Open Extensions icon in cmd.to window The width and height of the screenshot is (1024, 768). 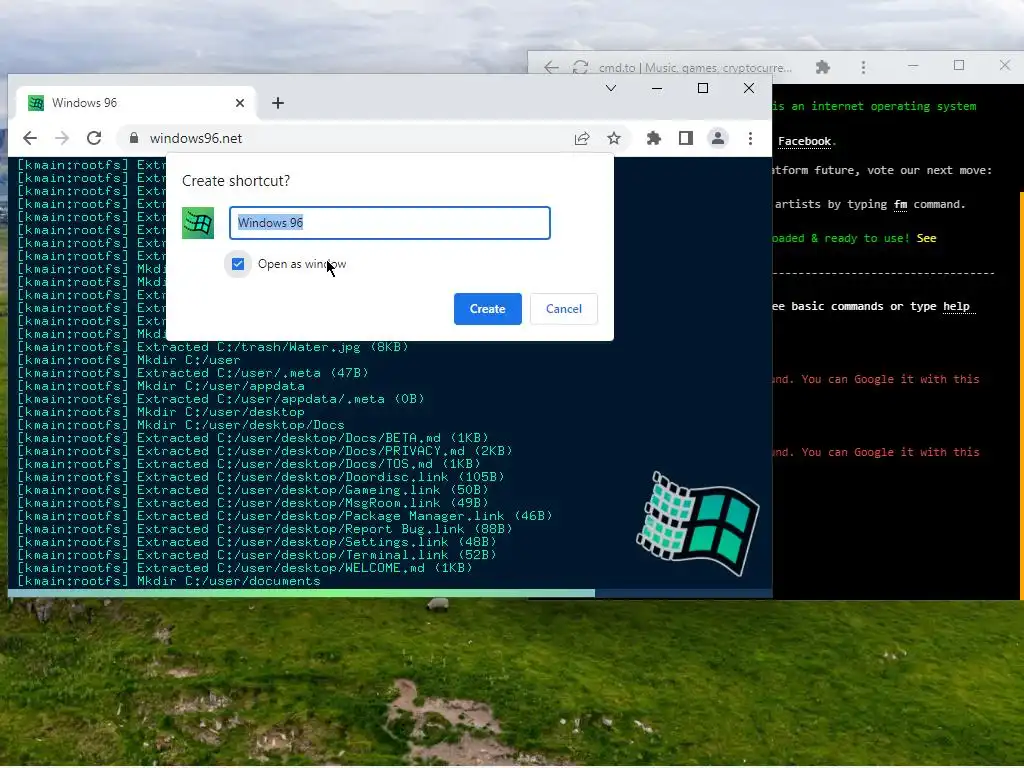click(823, 67)
